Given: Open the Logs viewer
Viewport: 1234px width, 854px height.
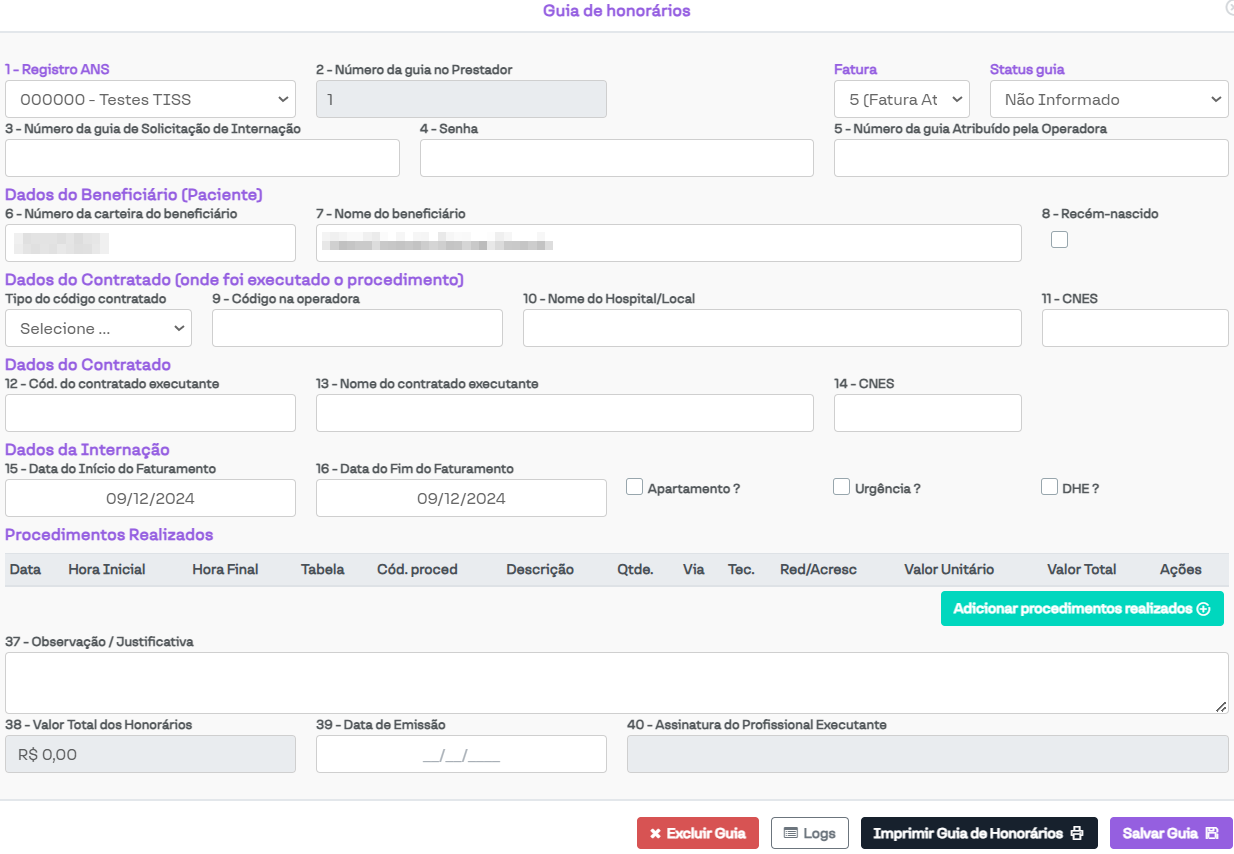Looking at the screenshot, I should tap(809, 833).
